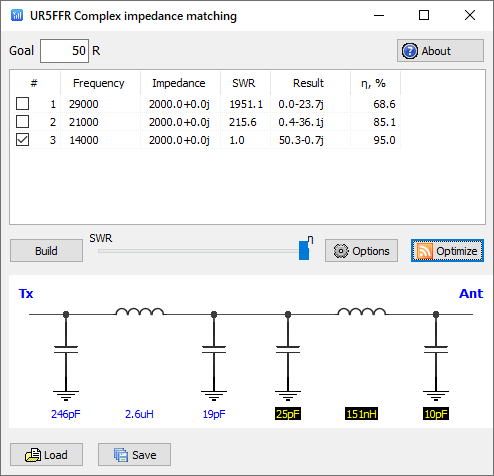Click the SWR column header
The height and width of the screenshot is (476, 494).
(244, 83)
